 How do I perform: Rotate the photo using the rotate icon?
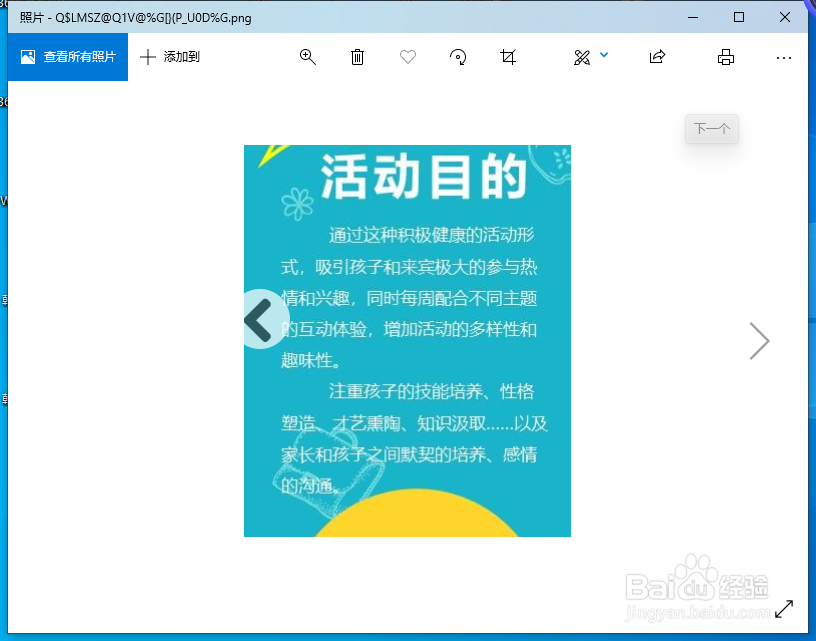pyautogui.click(x=458, y=57)
